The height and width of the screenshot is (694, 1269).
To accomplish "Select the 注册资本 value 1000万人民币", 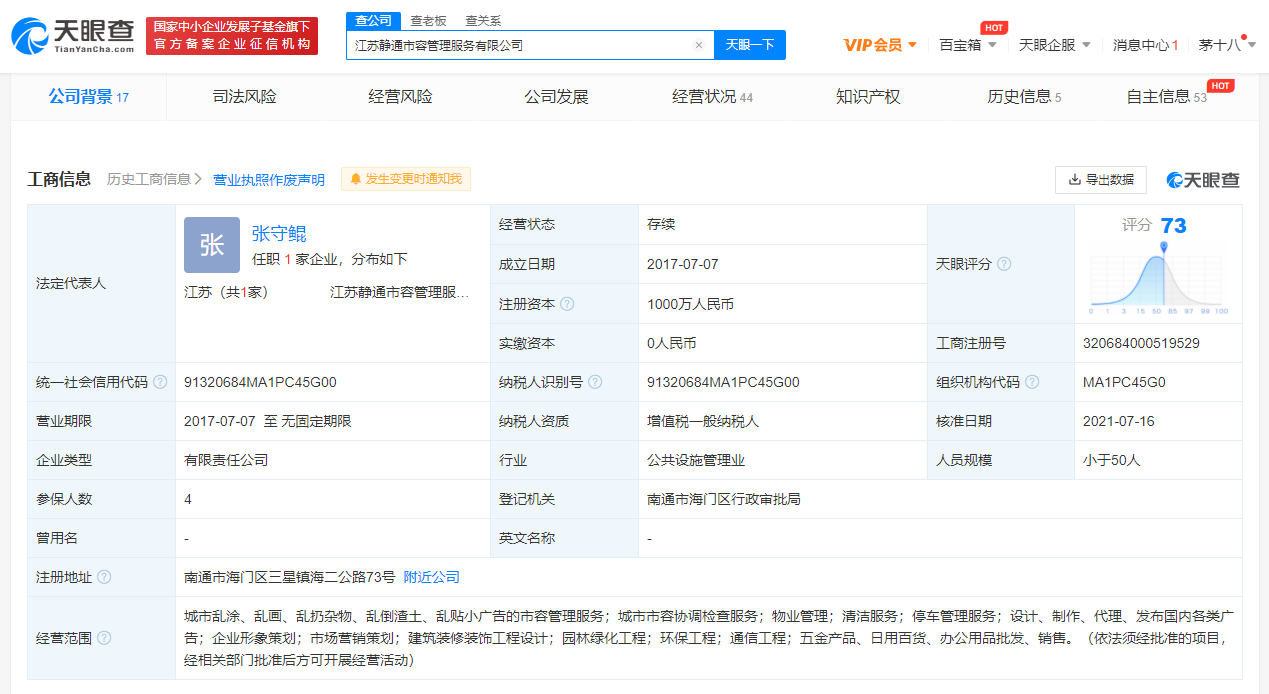I will click(x=690, y=304).
